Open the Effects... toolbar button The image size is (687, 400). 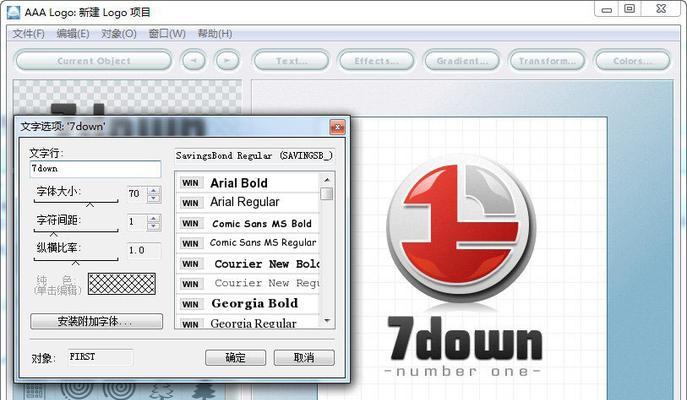click(x=376, y=61)
